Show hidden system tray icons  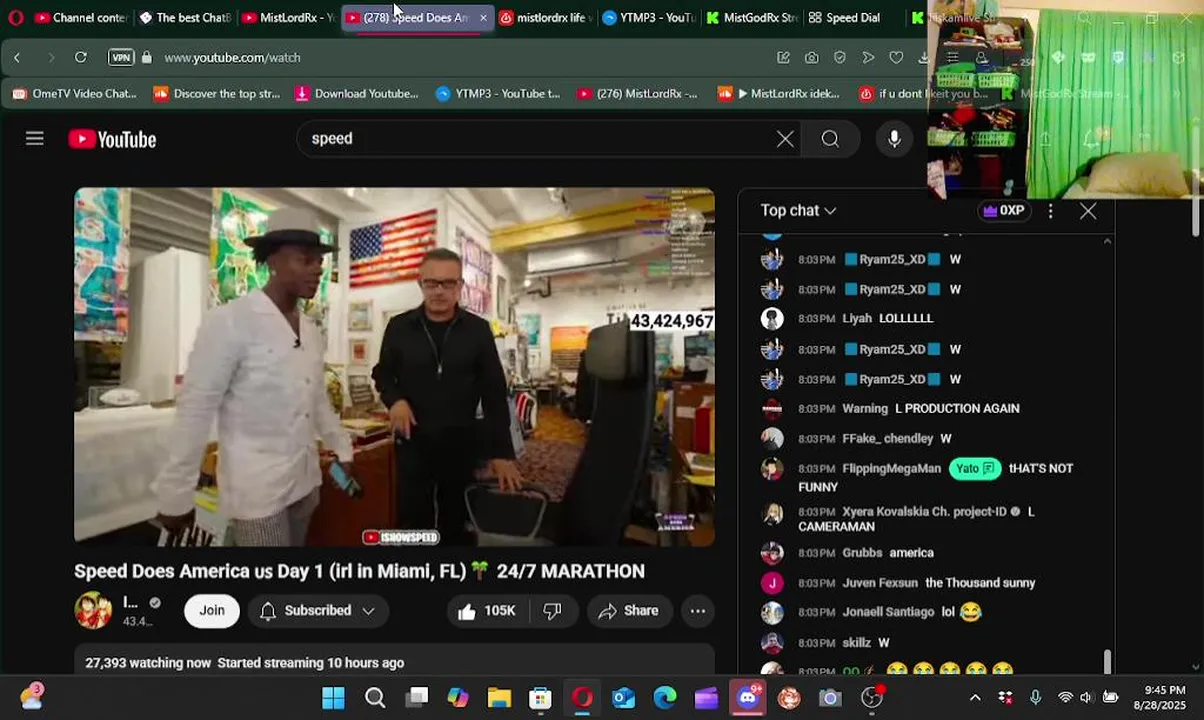pos(975,698)
